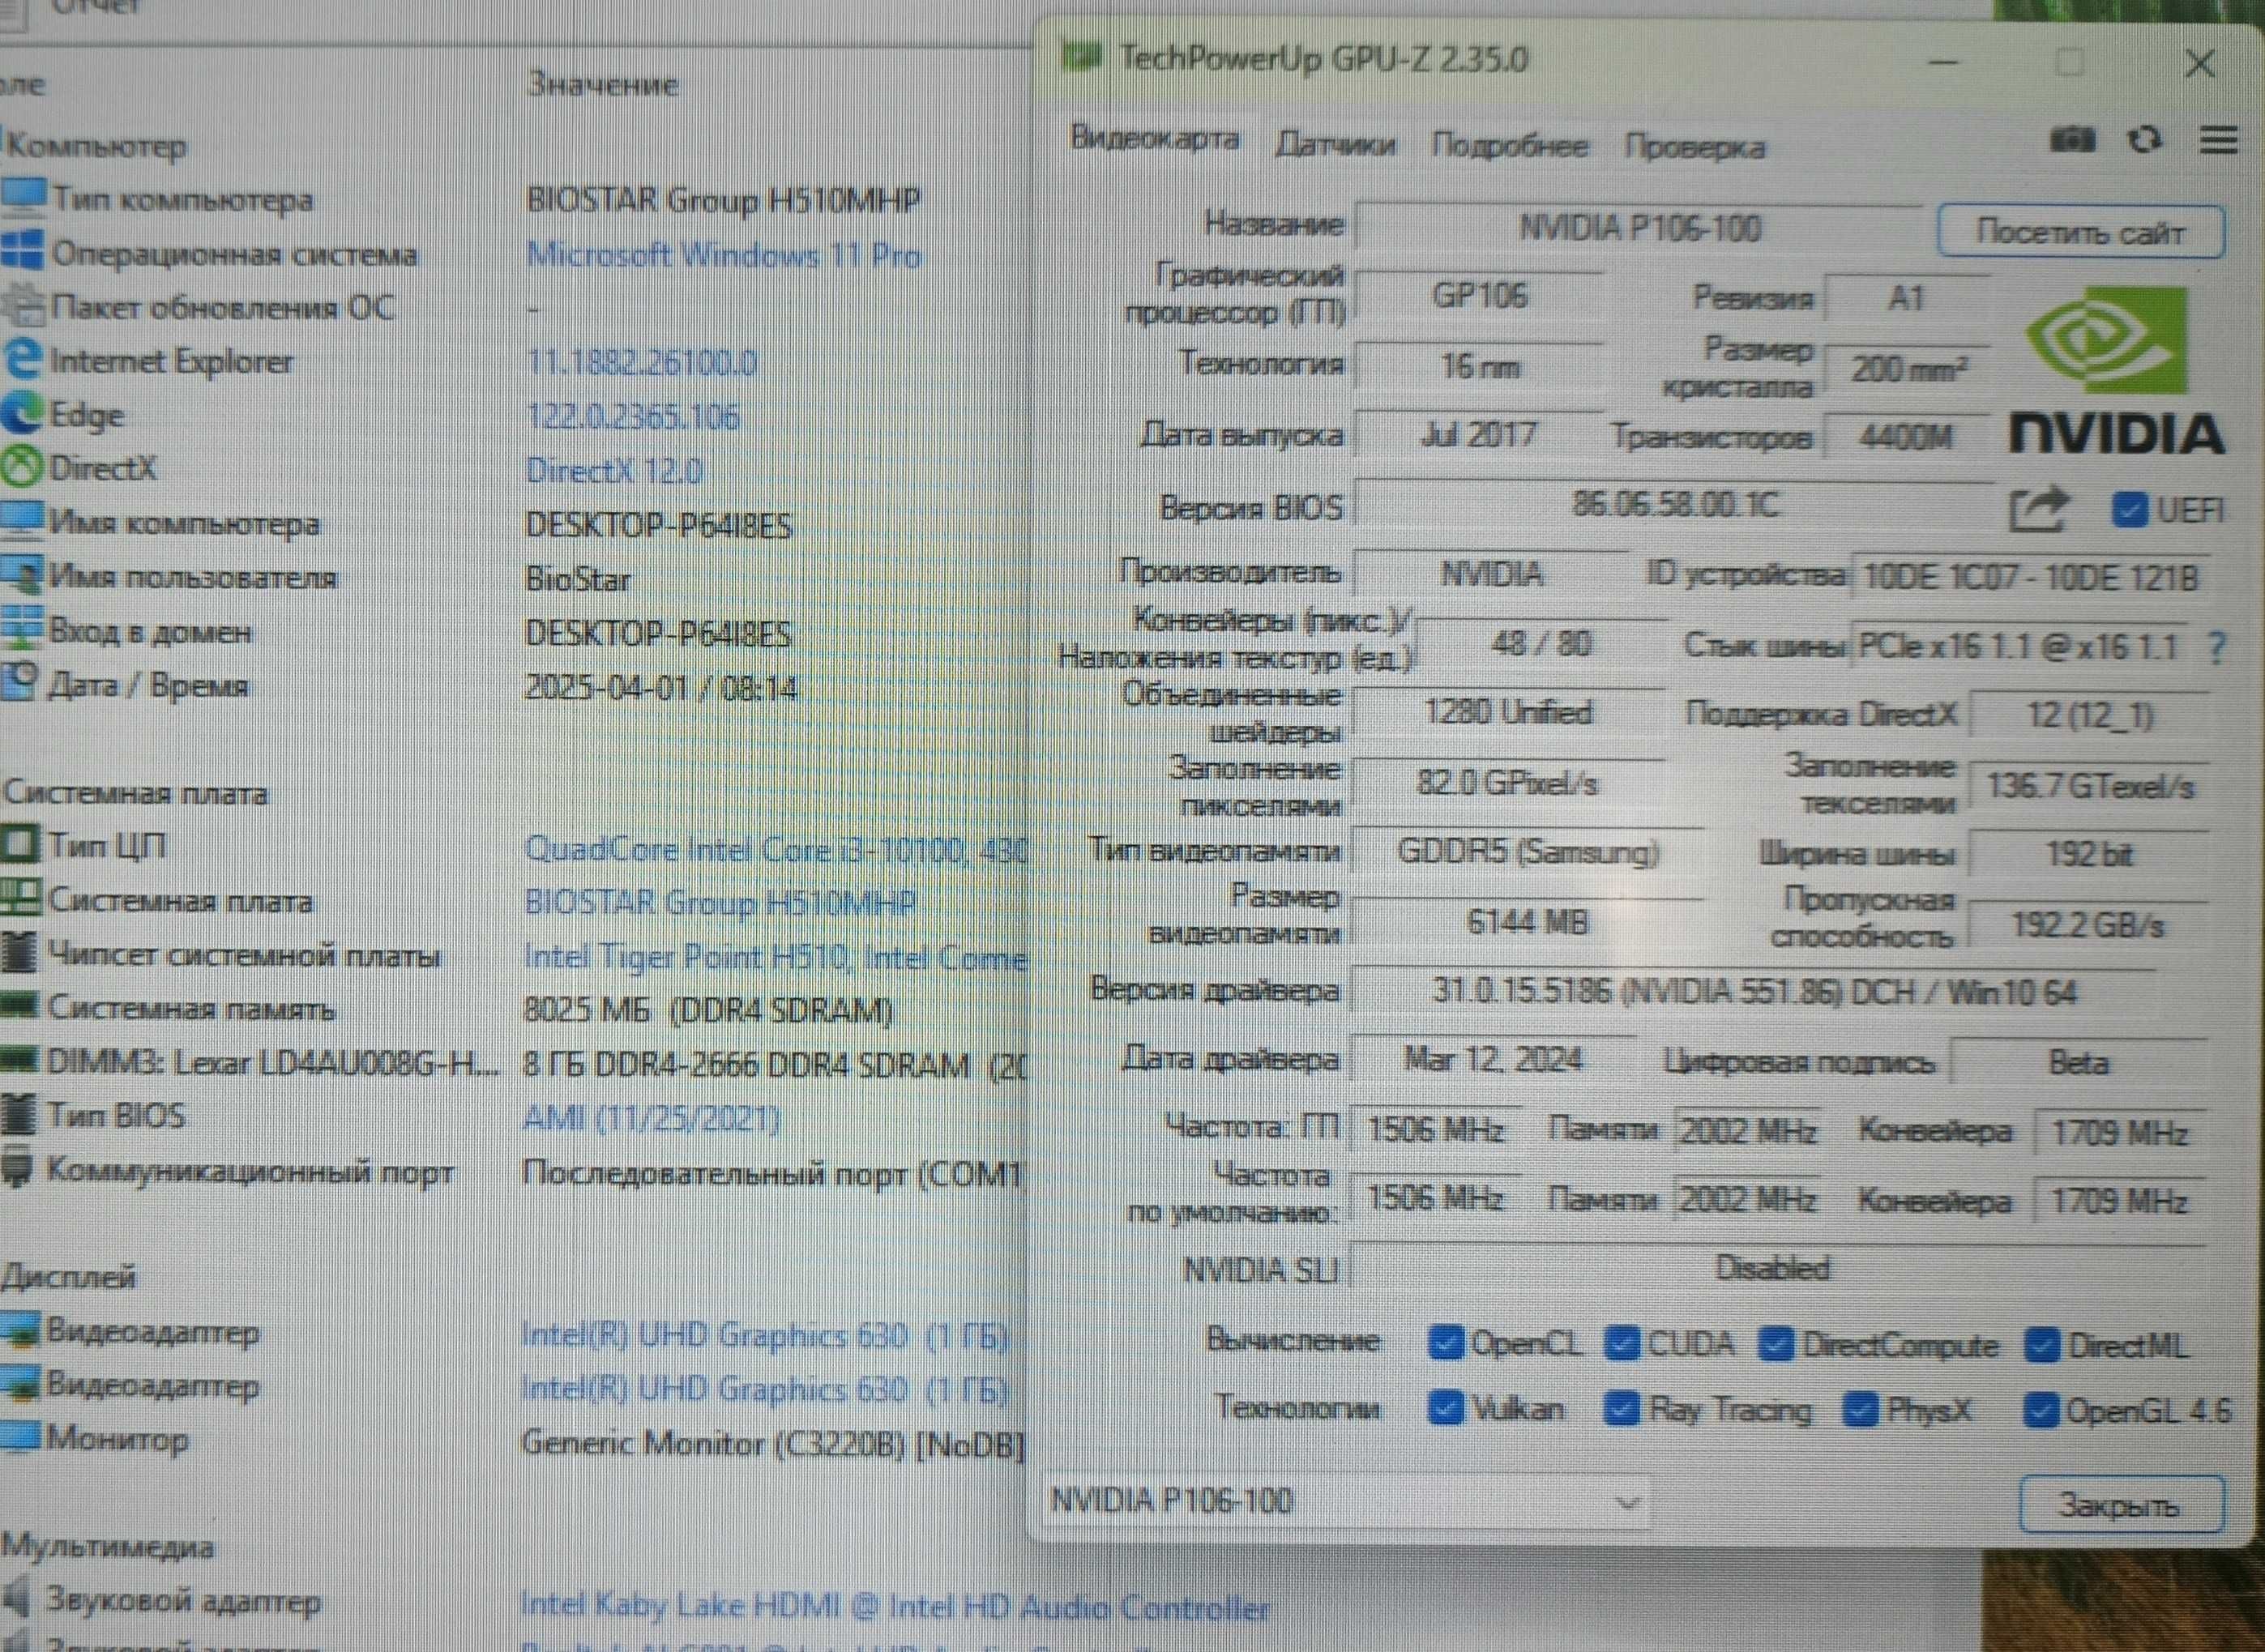The image size is (2265, 1652).
Task: Switch to the Проверка tab
Action: tap(1694, 148)
